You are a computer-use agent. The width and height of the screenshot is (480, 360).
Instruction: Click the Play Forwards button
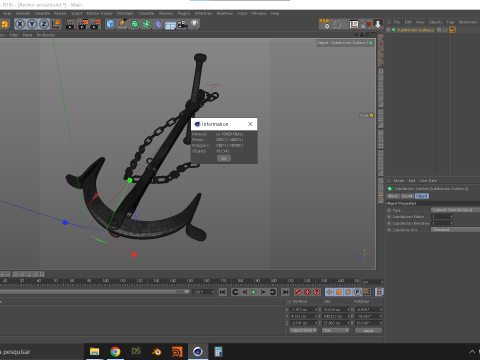[254, 292]
